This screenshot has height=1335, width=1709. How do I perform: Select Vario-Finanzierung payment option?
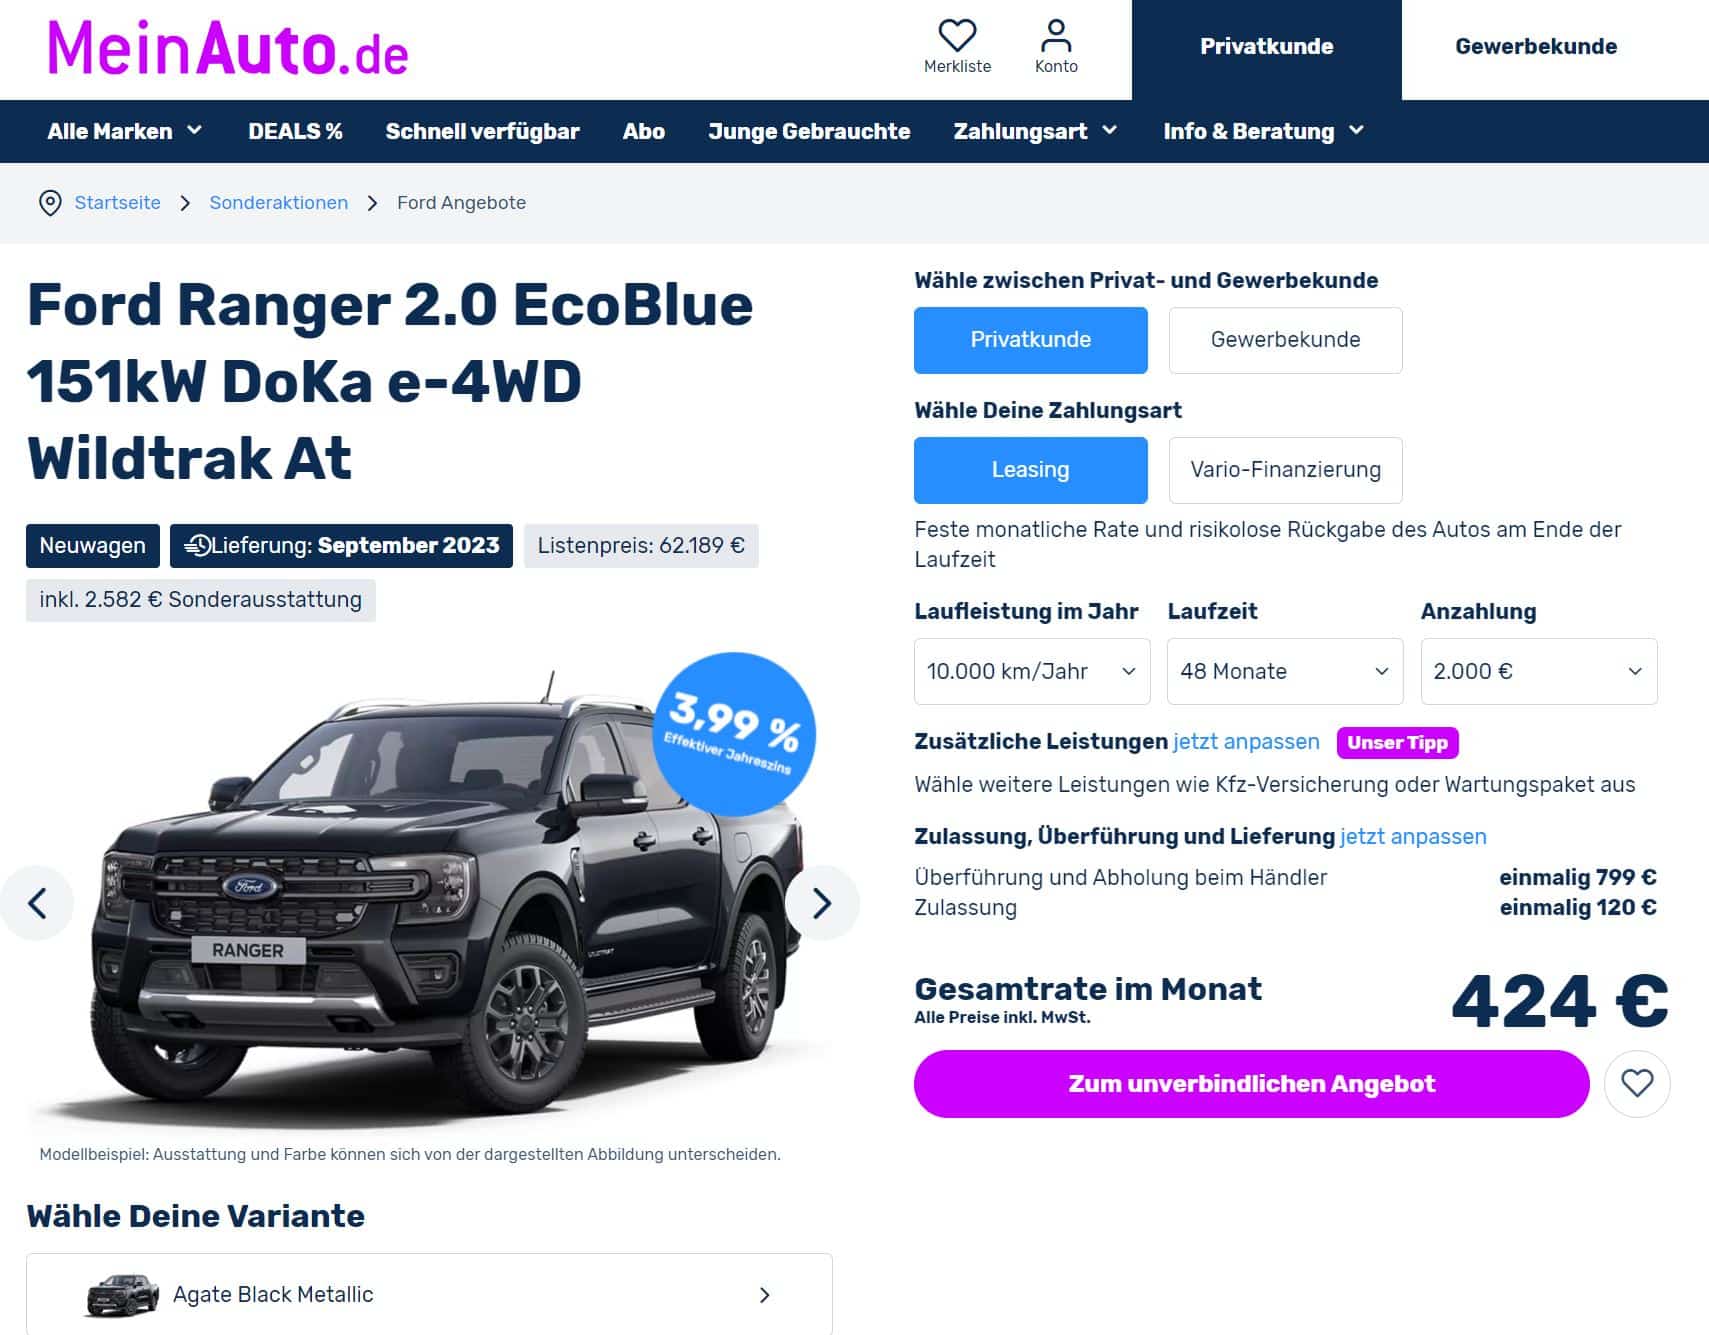point(1285,470)
